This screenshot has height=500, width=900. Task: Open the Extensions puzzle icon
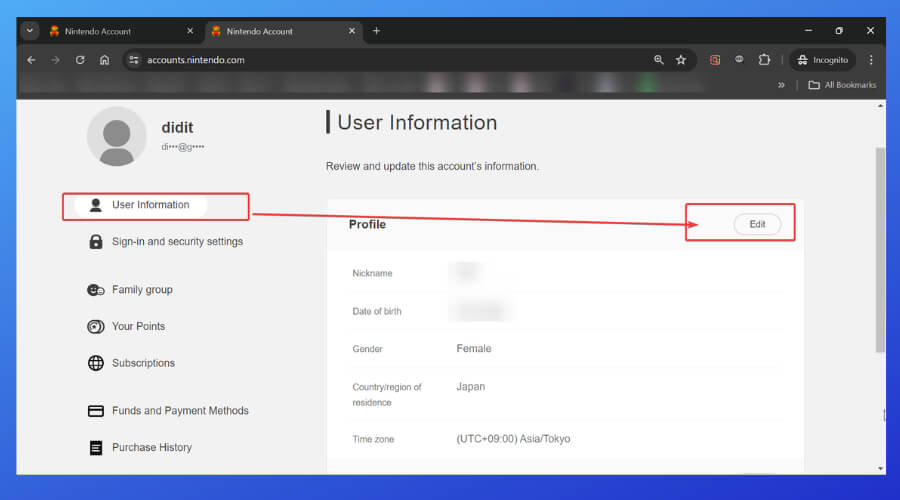point(765,60)
